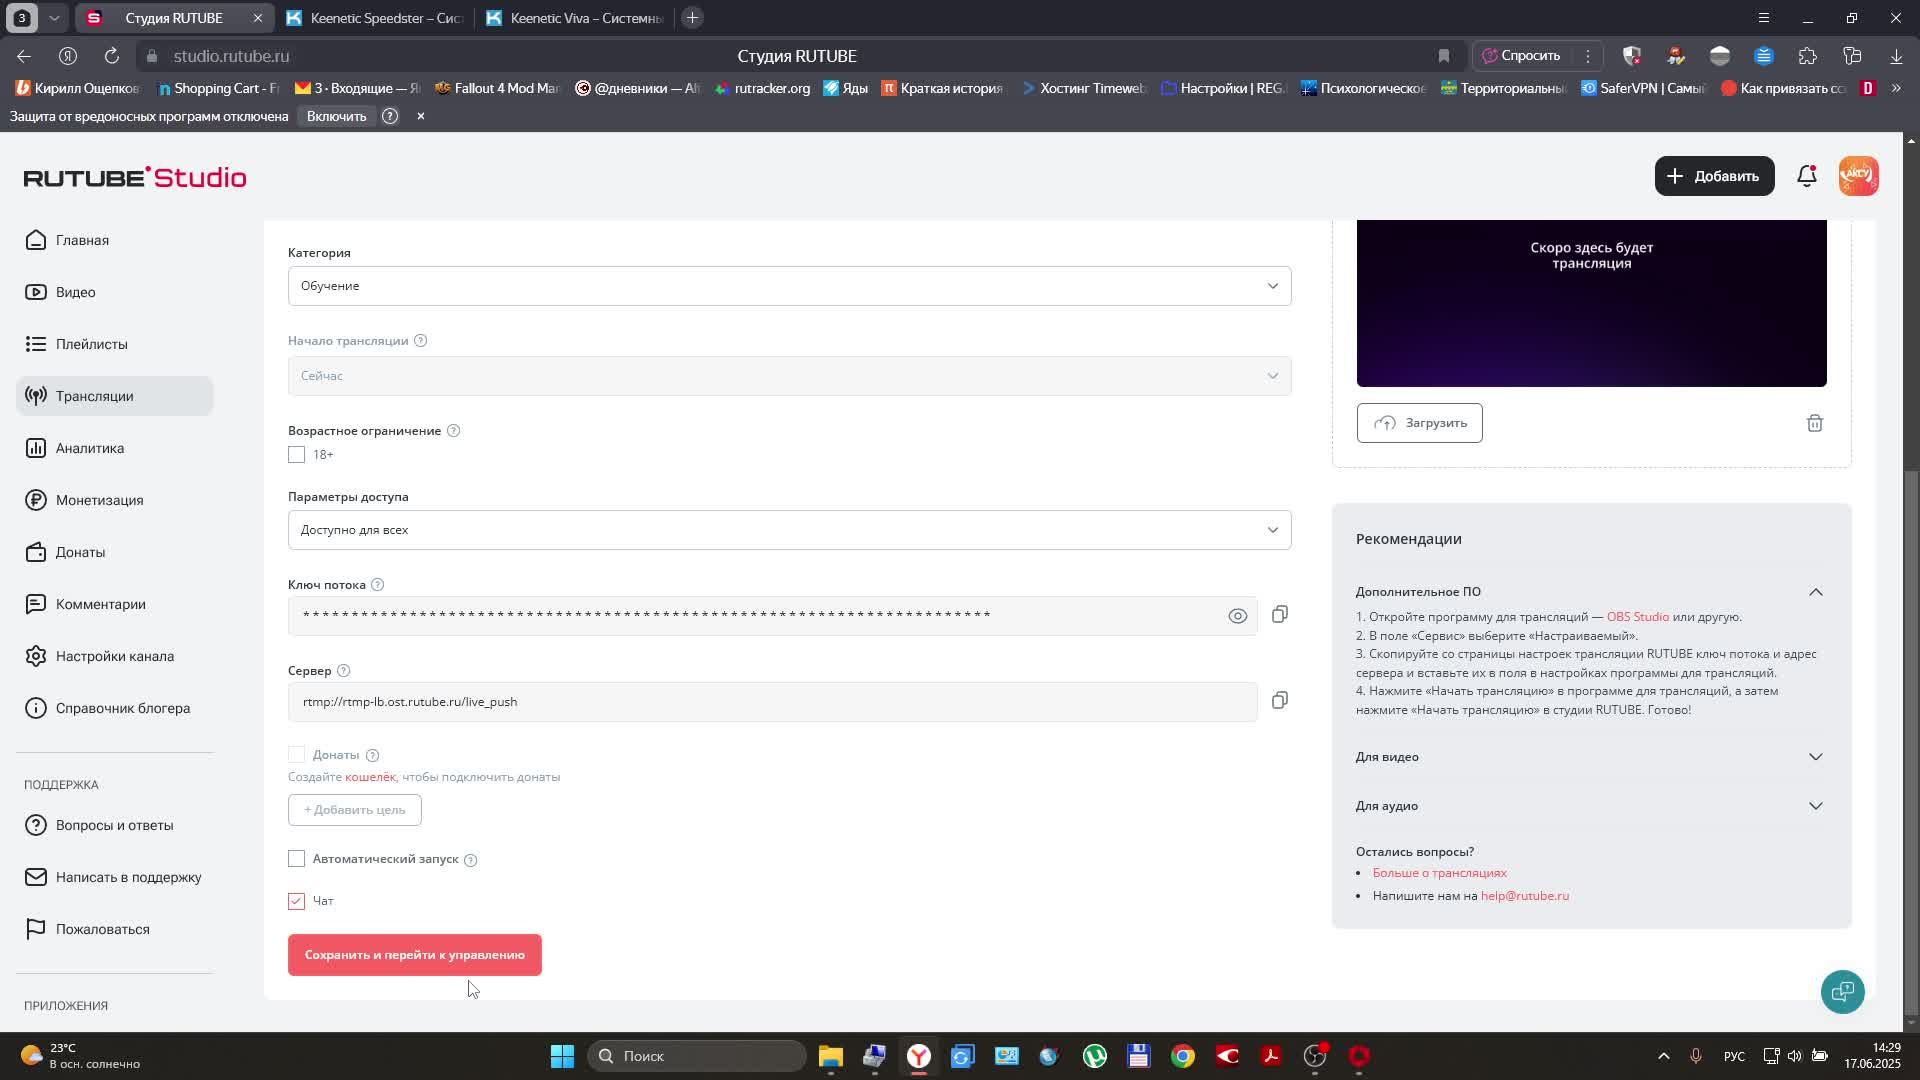Show help for Начало трансляции
1920x1080 pixels.
421,341
